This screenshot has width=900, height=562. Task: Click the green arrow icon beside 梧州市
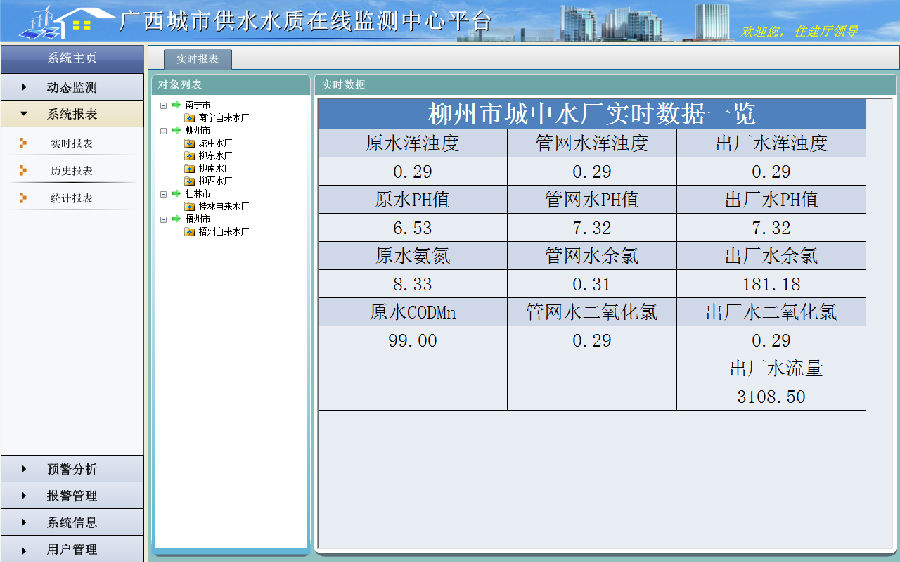tap(176, 218)
